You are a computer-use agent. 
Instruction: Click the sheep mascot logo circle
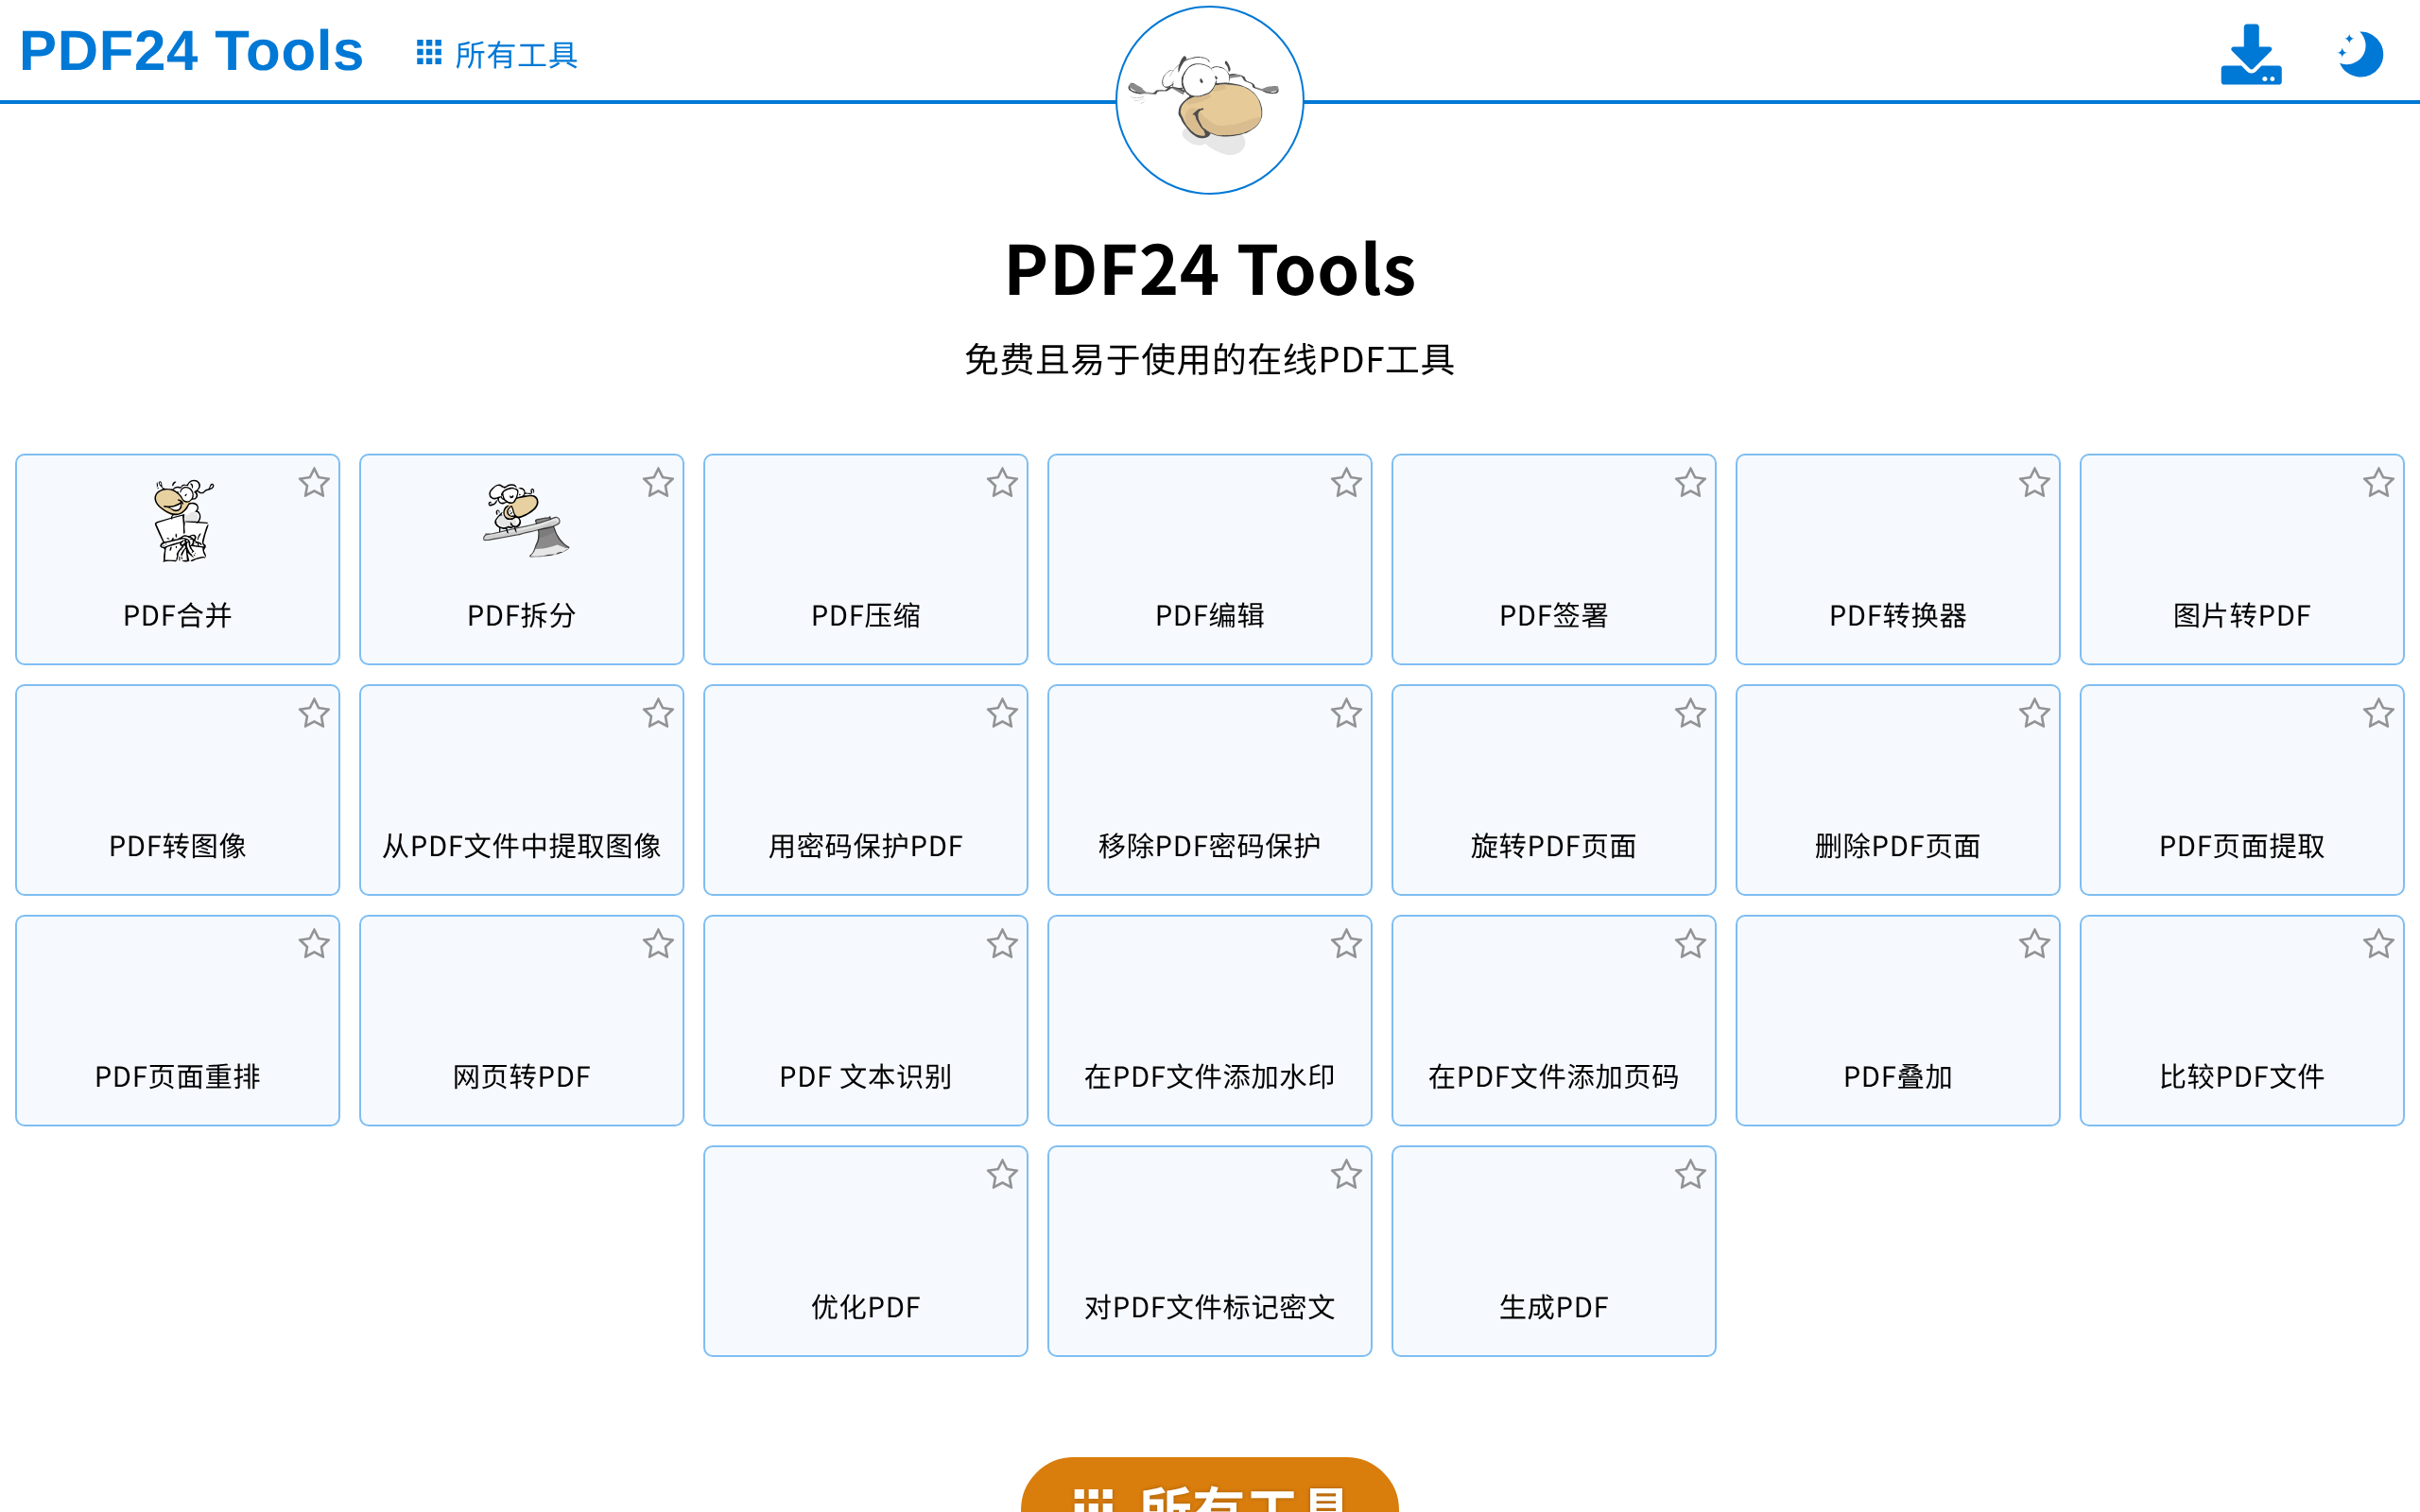coord(1210,100)
